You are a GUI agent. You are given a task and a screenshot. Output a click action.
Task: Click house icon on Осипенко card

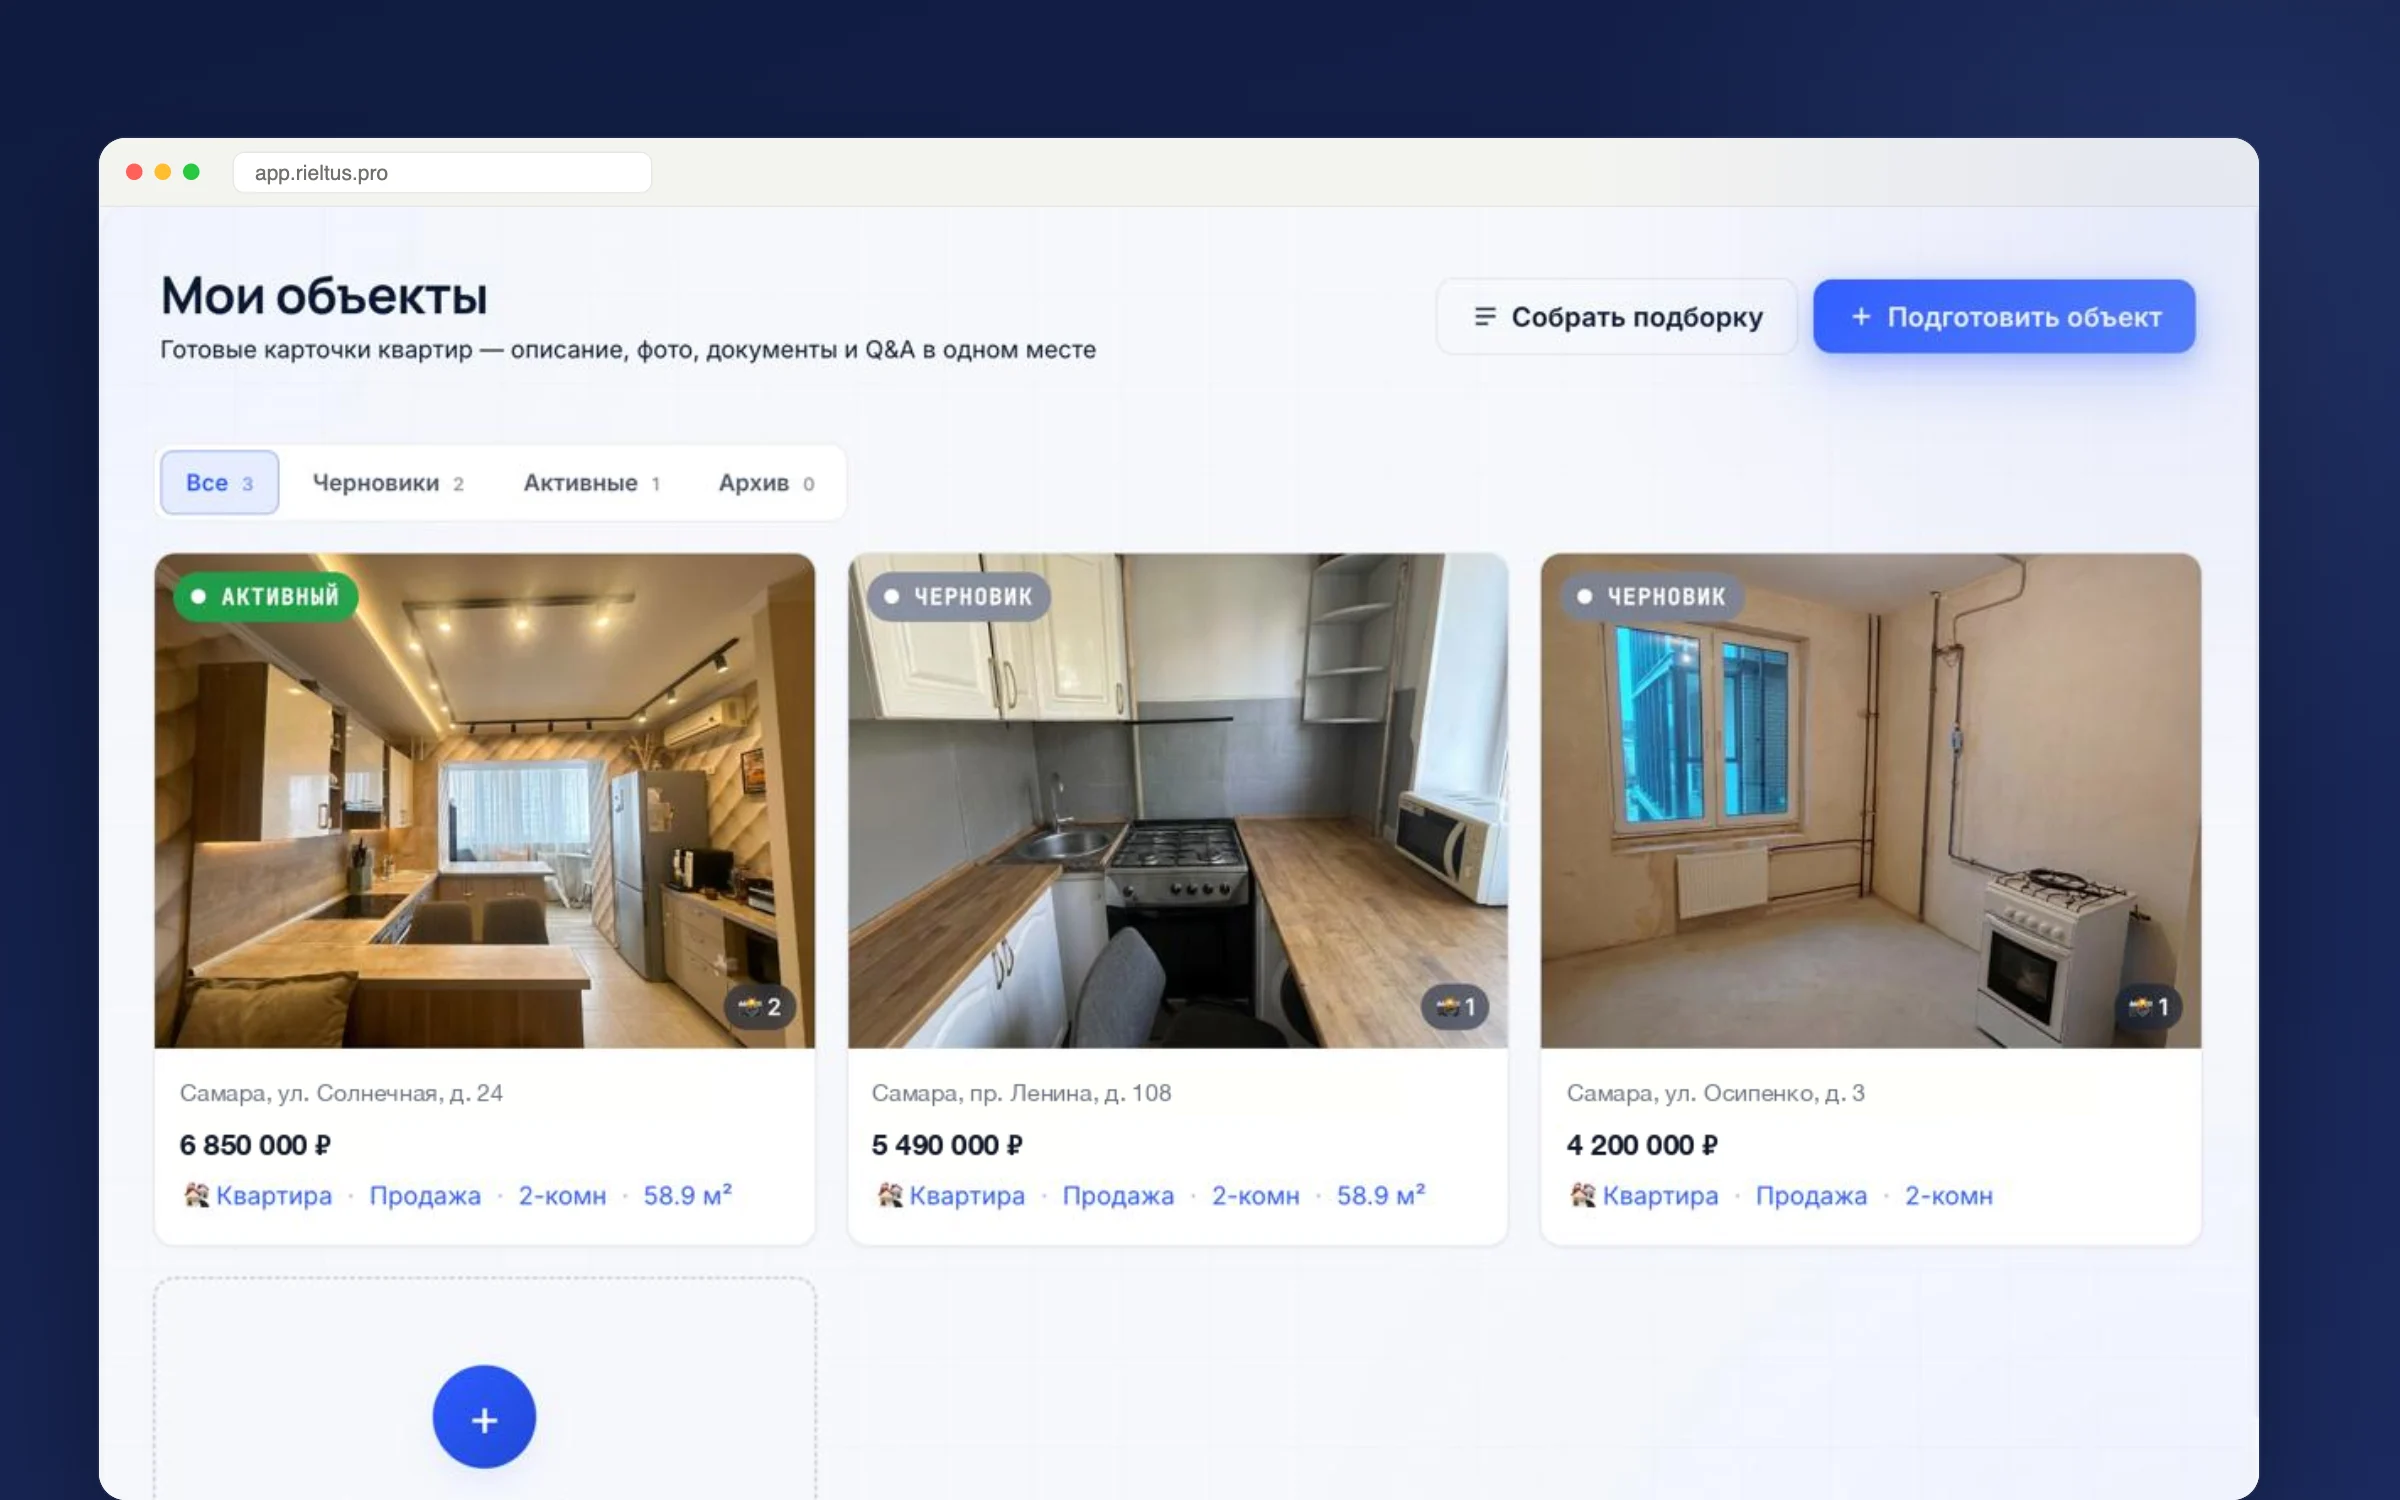pos(1583,1195)
